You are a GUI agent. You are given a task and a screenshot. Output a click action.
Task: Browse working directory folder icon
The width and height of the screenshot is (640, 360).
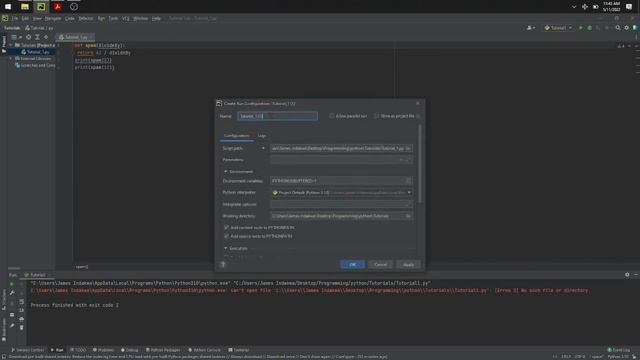(x=408, y=216)
